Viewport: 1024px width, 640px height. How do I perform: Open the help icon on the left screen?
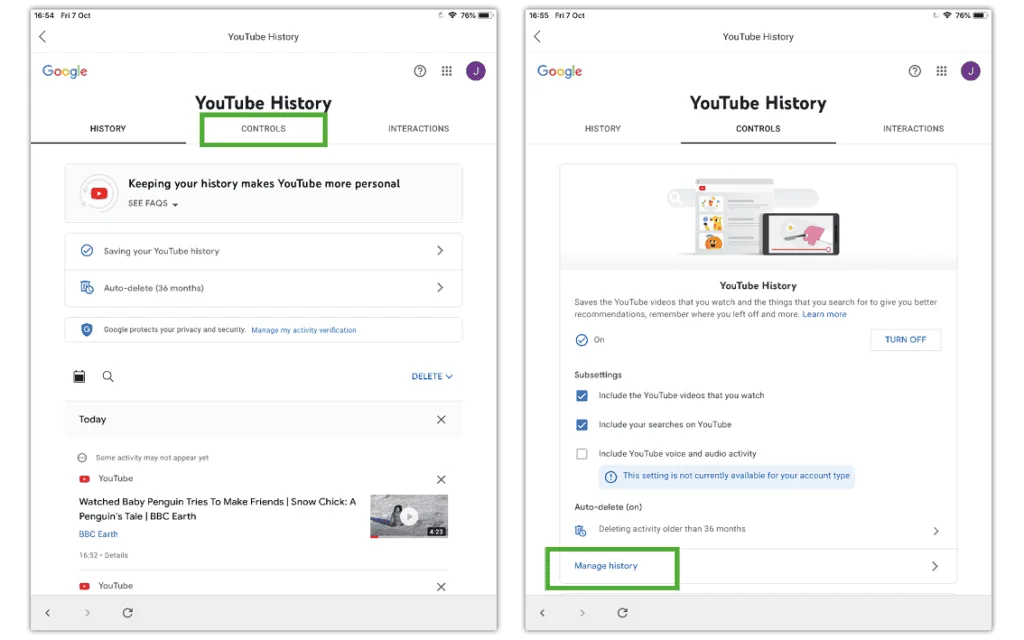420,71
